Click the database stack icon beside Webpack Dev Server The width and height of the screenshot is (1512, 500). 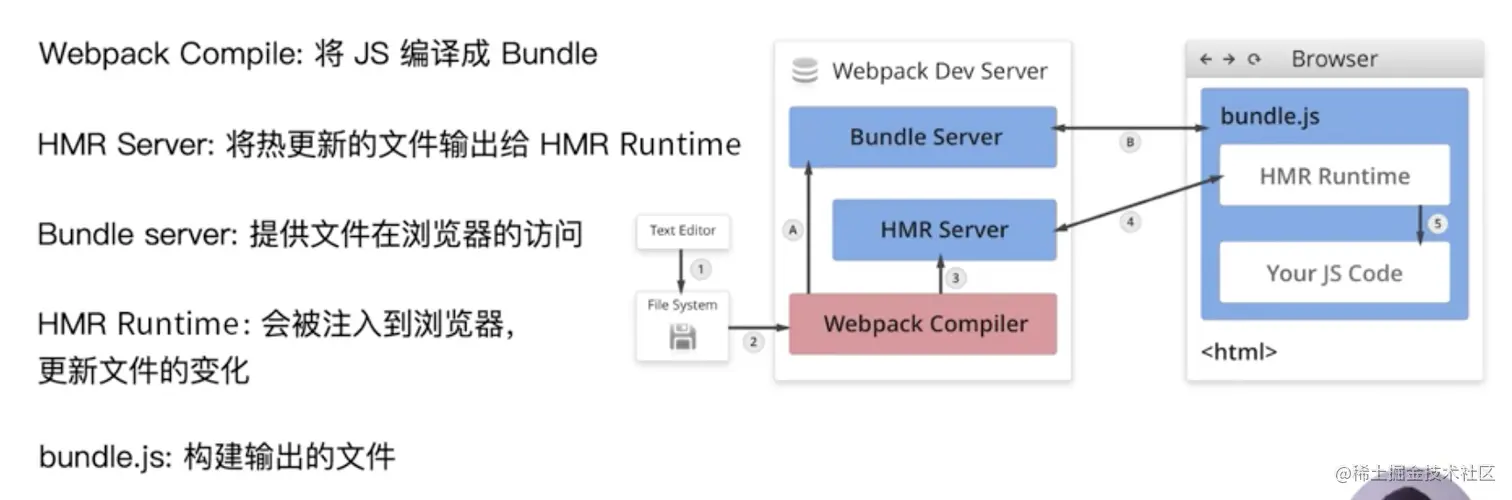coord(804,71)
